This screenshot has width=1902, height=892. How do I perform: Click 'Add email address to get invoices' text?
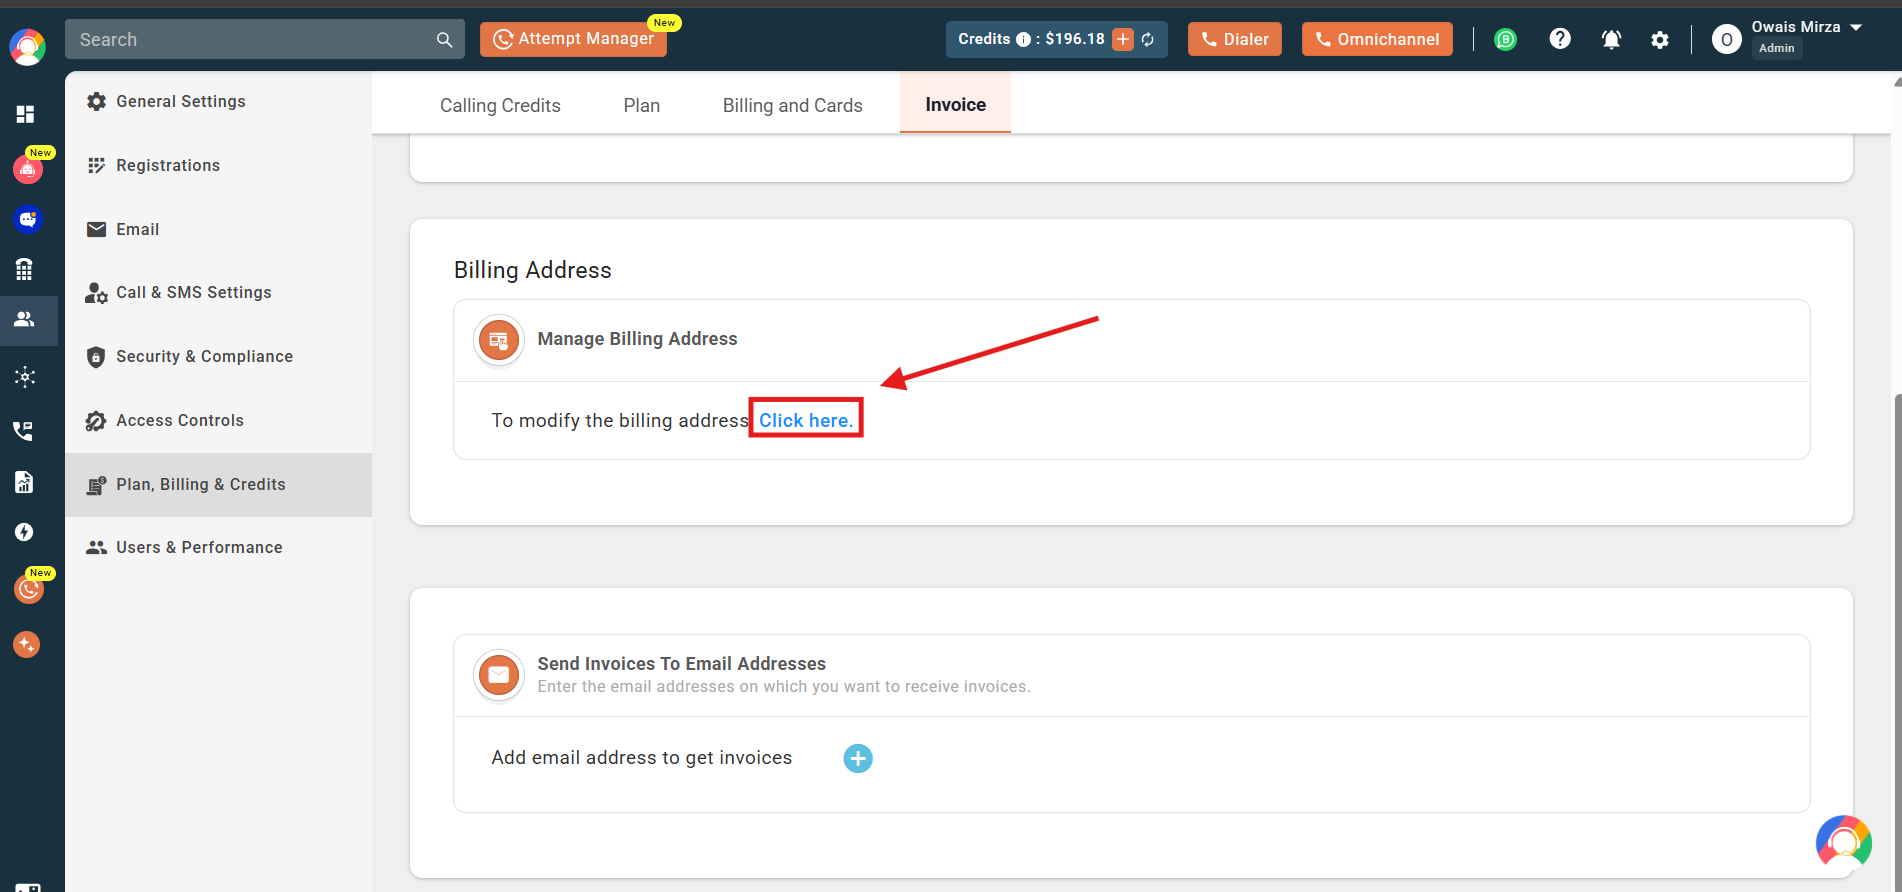pyautogui.click(x=642, y=758)
